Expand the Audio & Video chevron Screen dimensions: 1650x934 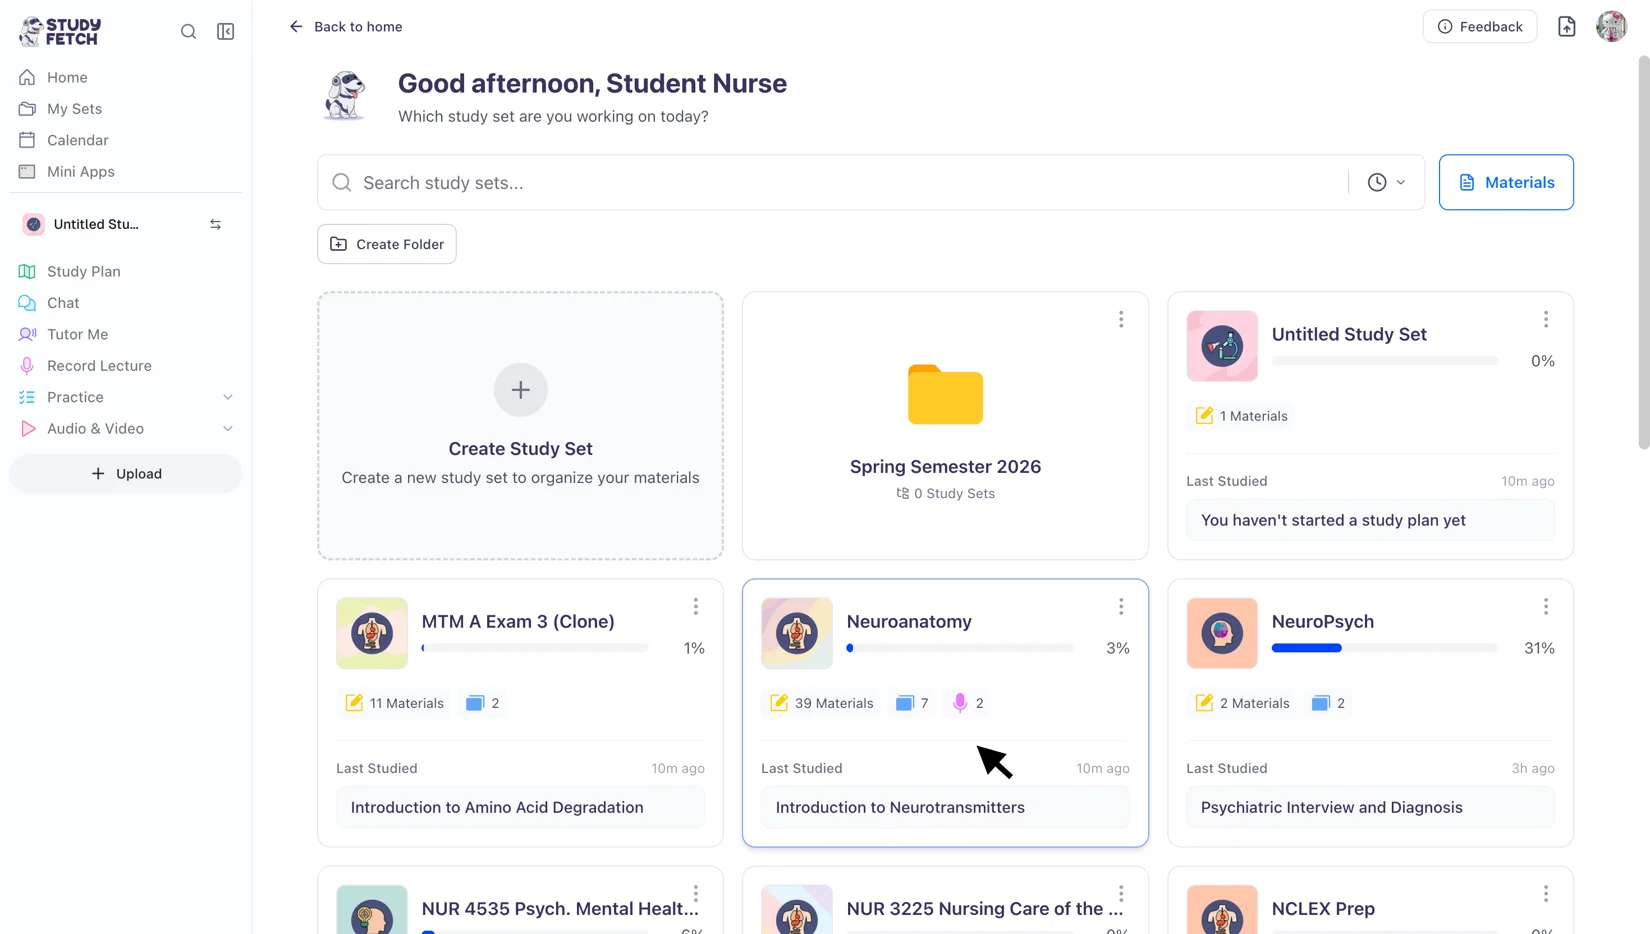pos(228,429)
